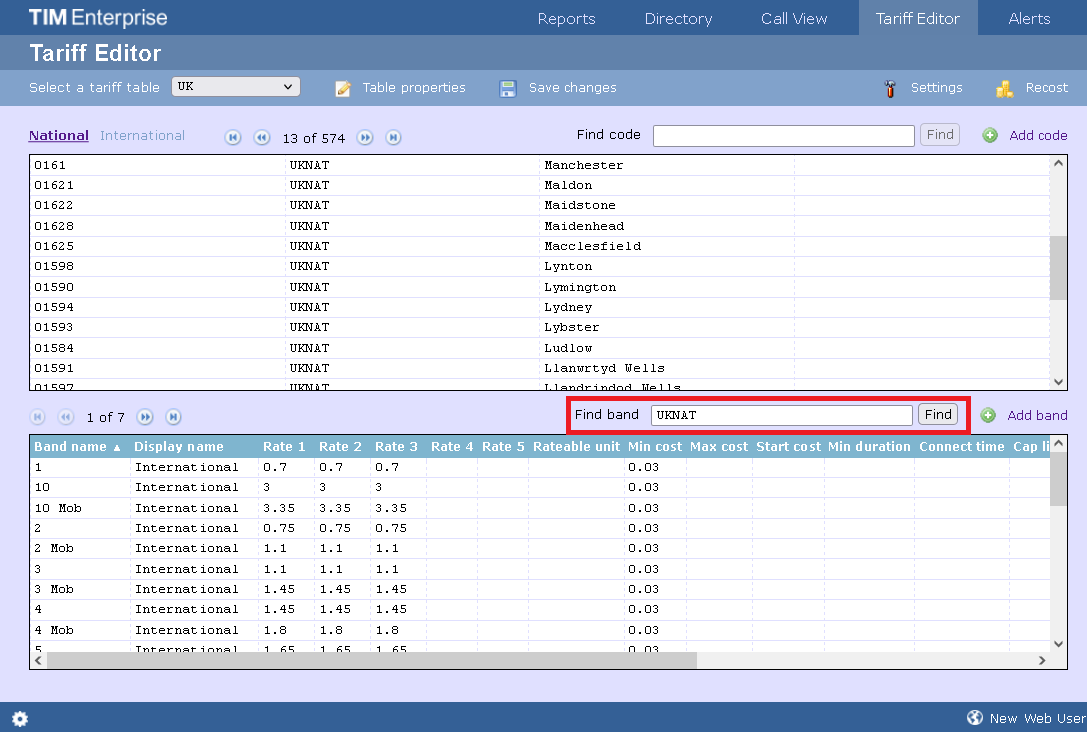Click the Connect time column header
1087x732 pixels.
962,447
